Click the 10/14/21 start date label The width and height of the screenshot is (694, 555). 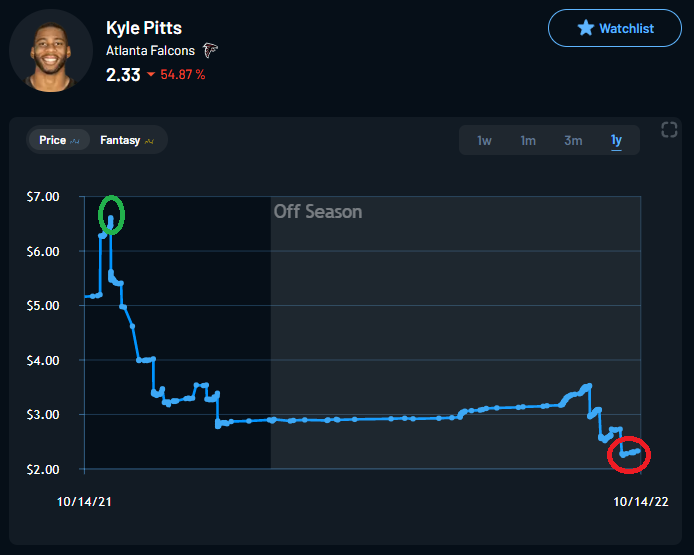click(x=84, y=500)
